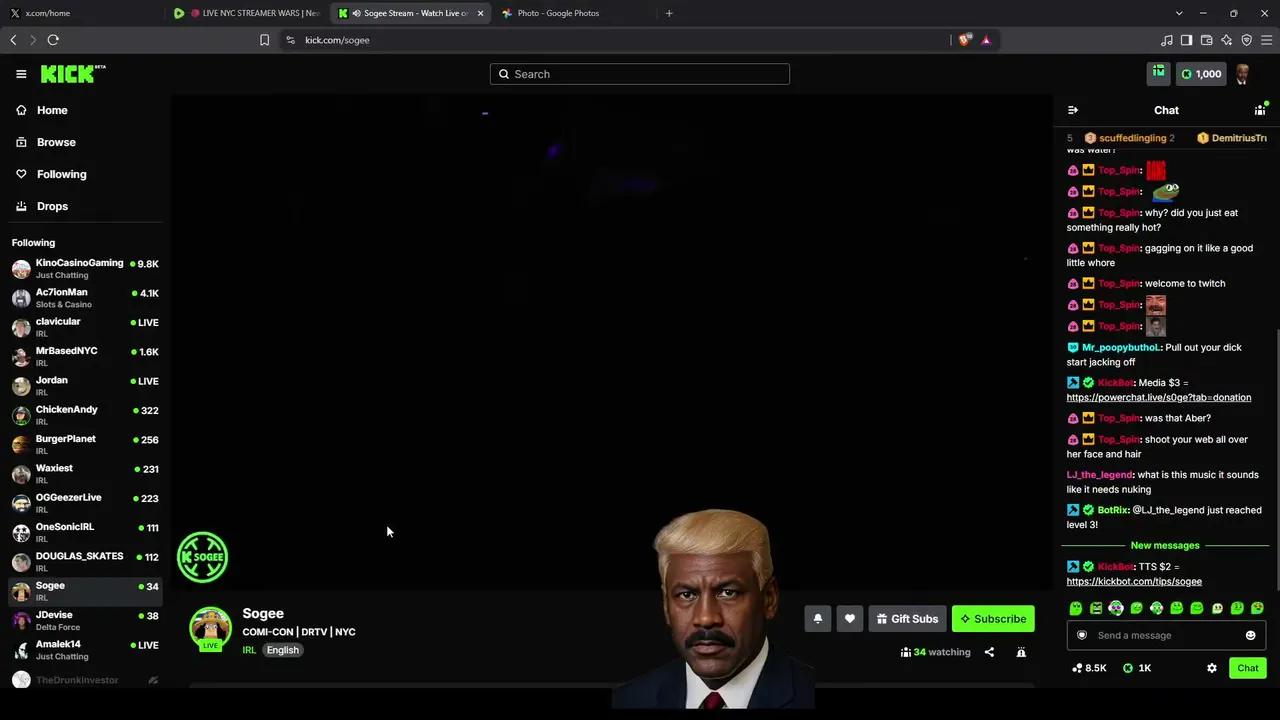Toggle the notification bell for Sogee
Screen dimensions: 1280x720
[x=817, y=619]
